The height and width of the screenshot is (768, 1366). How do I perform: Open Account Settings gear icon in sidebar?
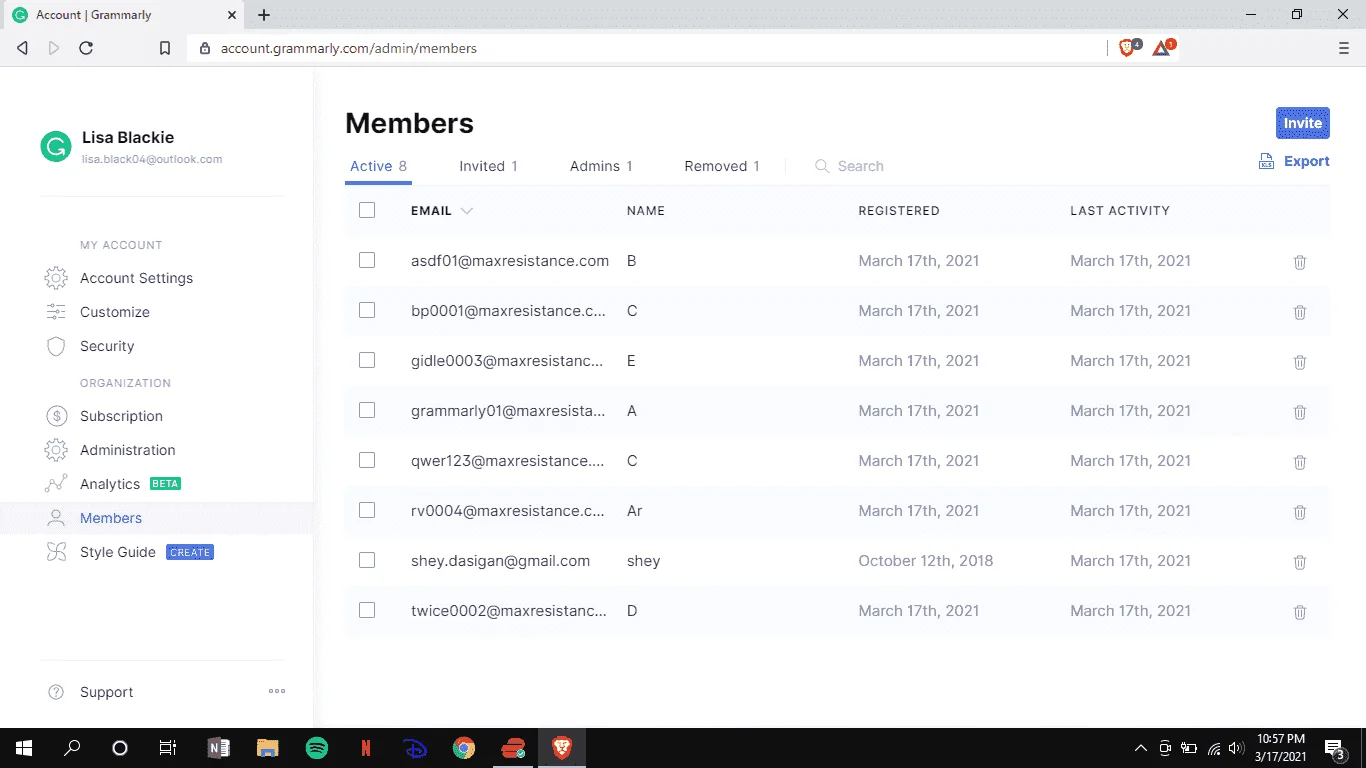[56, 278]
